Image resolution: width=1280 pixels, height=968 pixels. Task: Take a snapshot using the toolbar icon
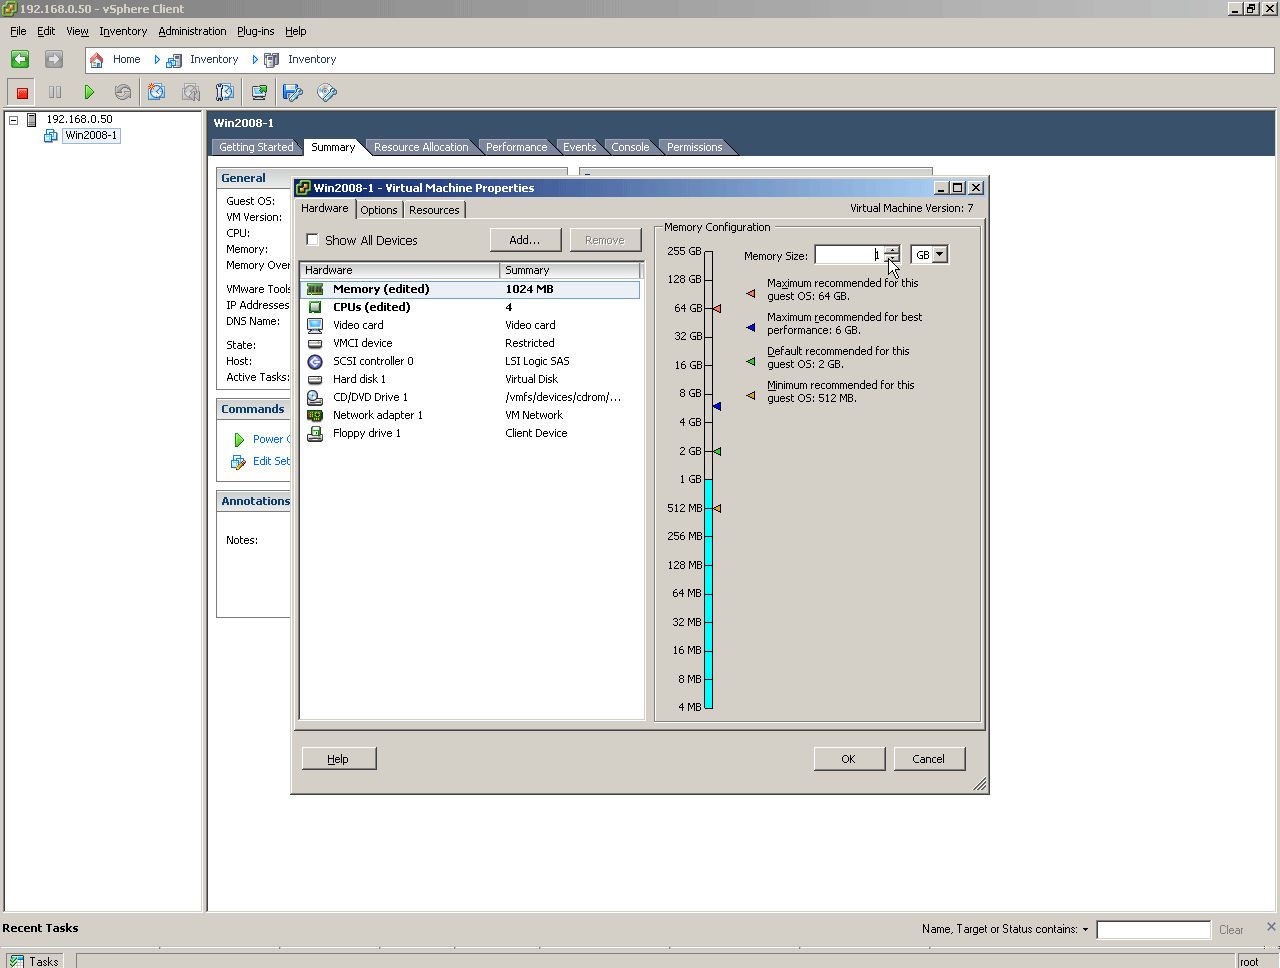pos(157,92)
